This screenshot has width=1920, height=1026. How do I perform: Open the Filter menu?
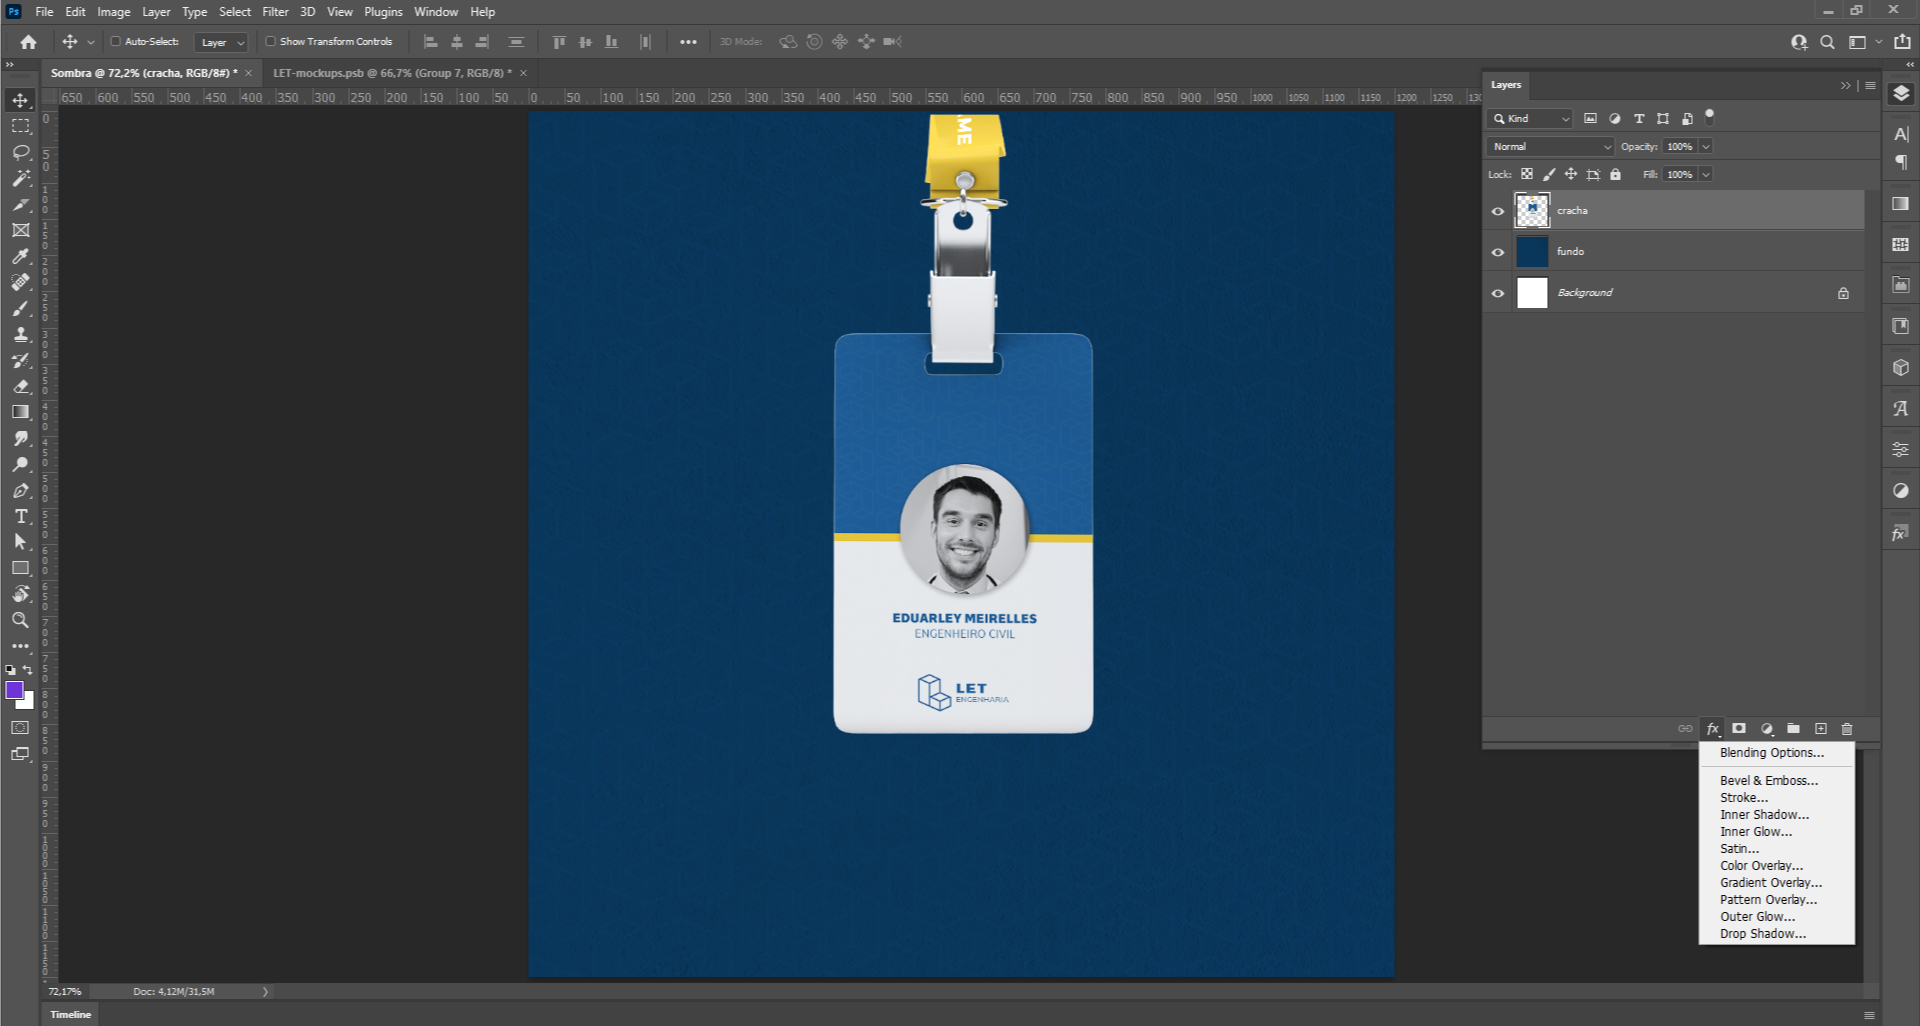click(275, 12)
